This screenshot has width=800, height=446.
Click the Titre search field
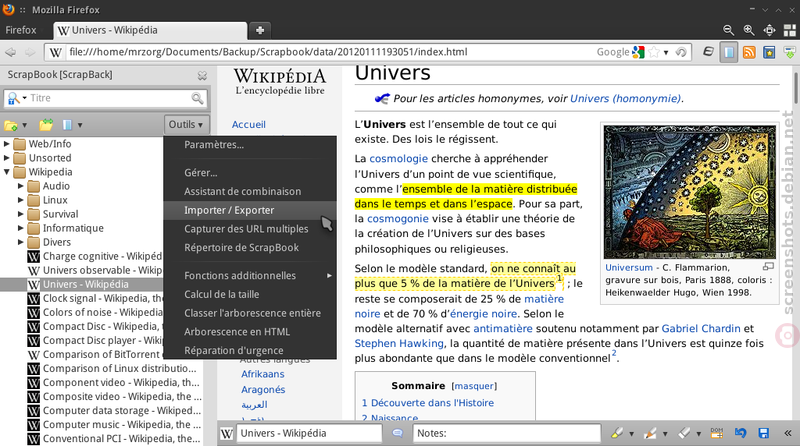tap(110, 98)
